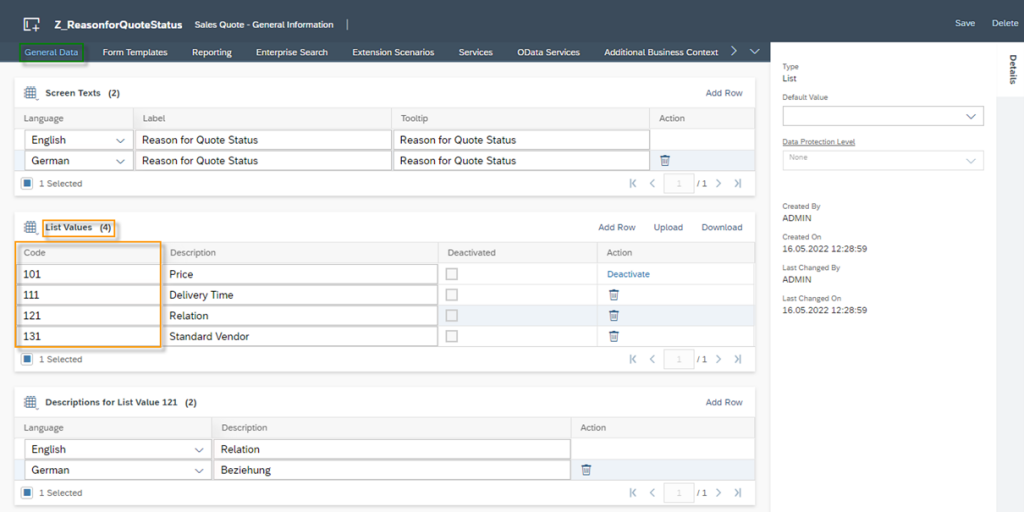
Task: Toggle the vertical Details side panel tab
Action: (x=1013, y=69)
